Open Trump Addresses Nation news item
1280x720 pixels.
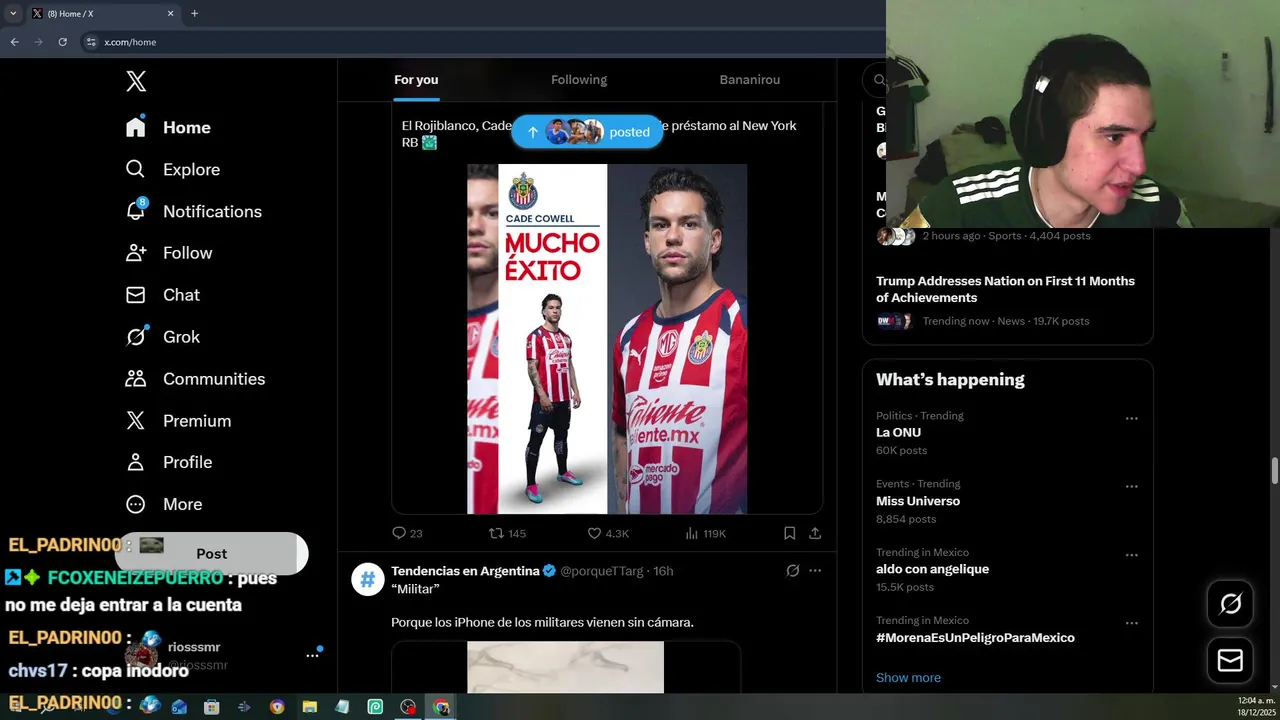click(1007, 300)
